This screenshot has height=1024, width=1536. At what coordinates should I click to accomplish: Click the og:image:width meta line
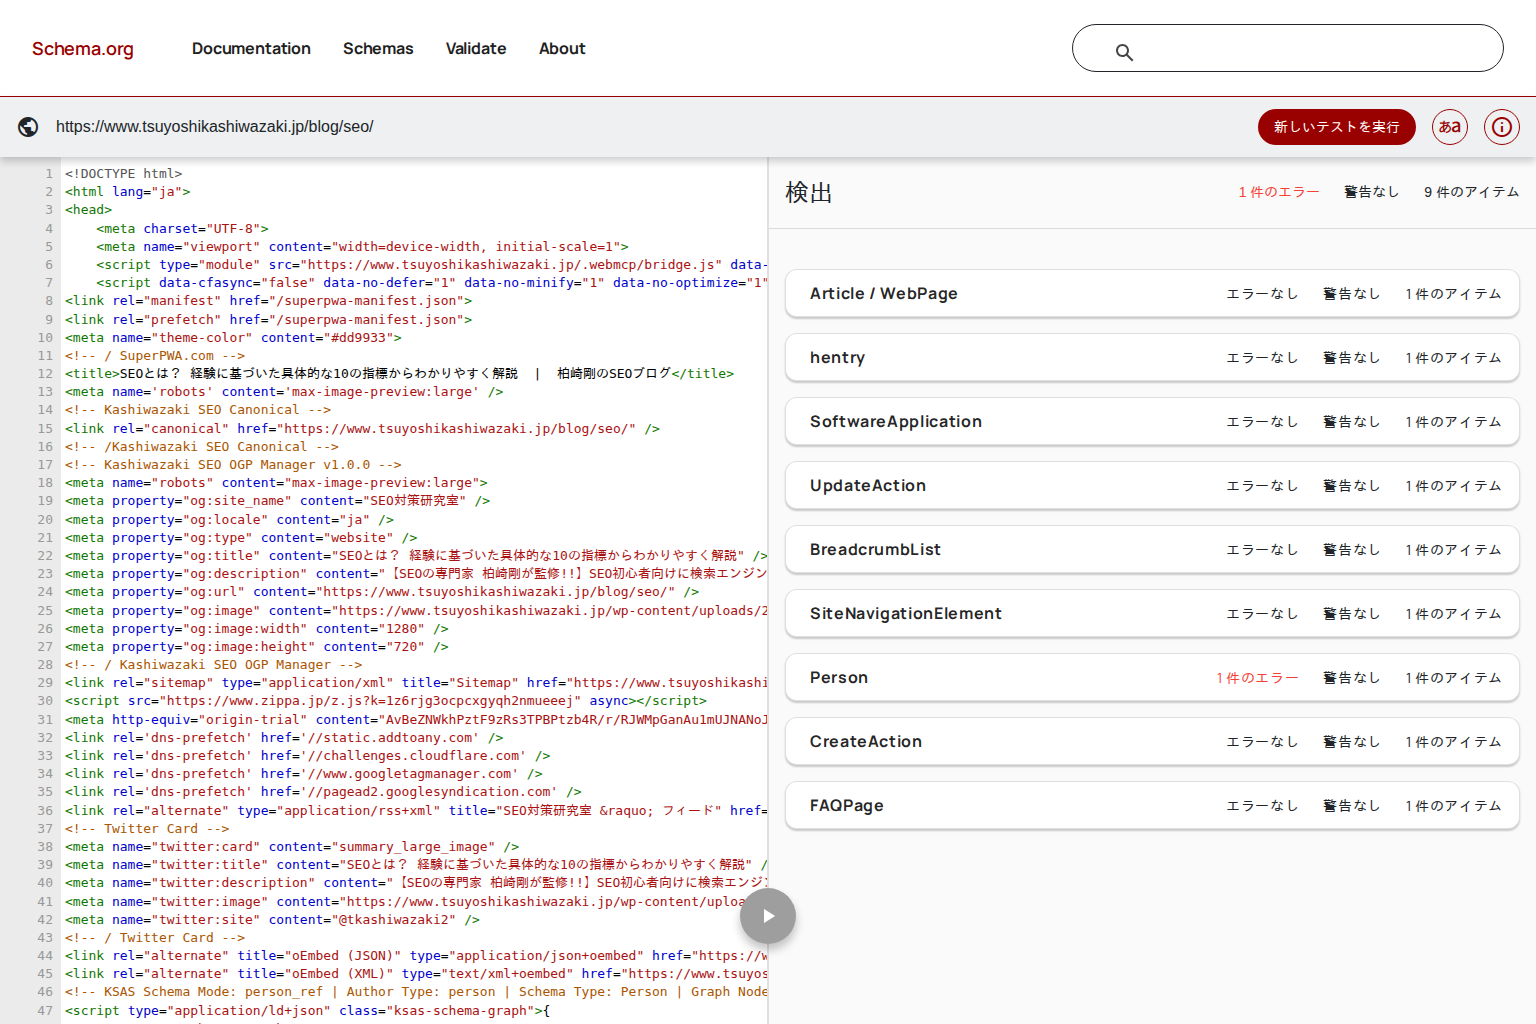point(257,629)
